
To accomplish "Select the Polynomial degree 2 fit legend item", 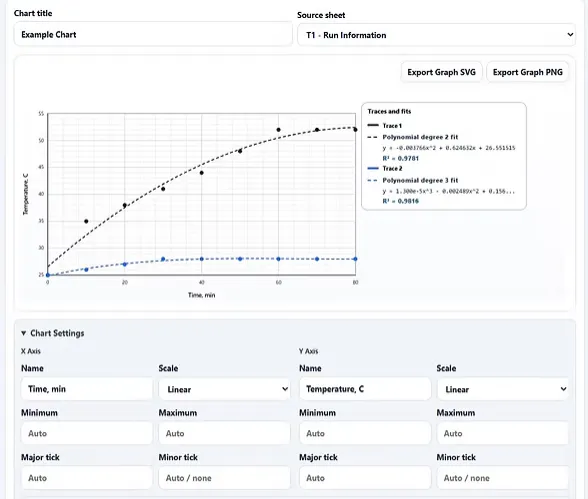I will 413,137.
